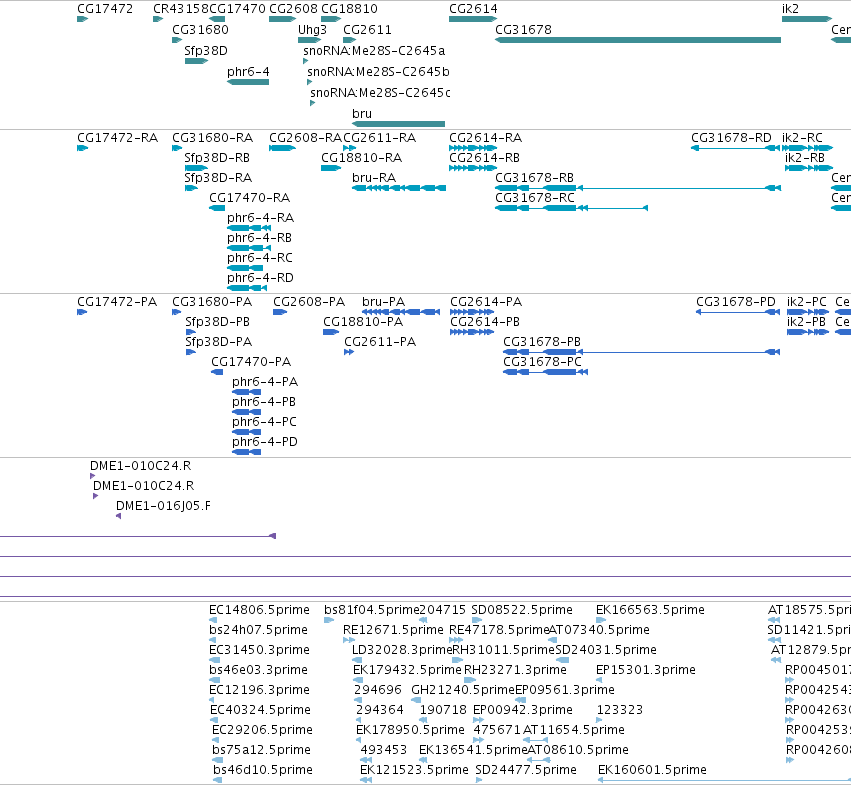Select protein CG17472-PA

click(x=117, y=302)
